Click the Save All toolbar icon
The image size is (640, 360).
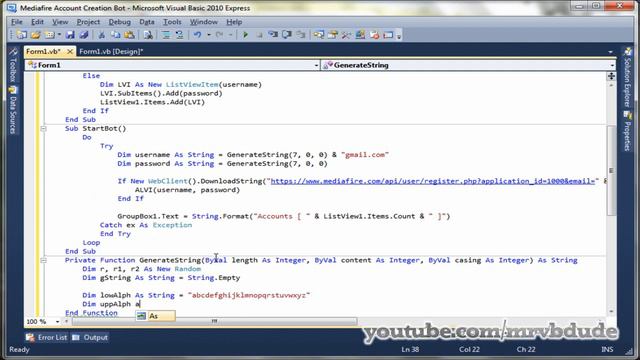84,35
